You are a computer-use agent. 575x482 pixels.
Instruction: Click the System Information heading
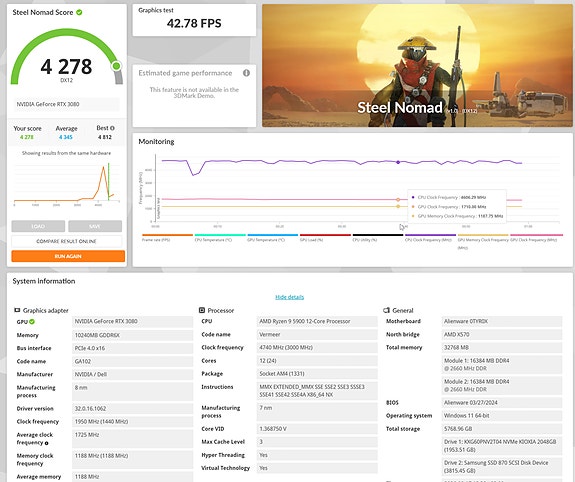[44, 281]
